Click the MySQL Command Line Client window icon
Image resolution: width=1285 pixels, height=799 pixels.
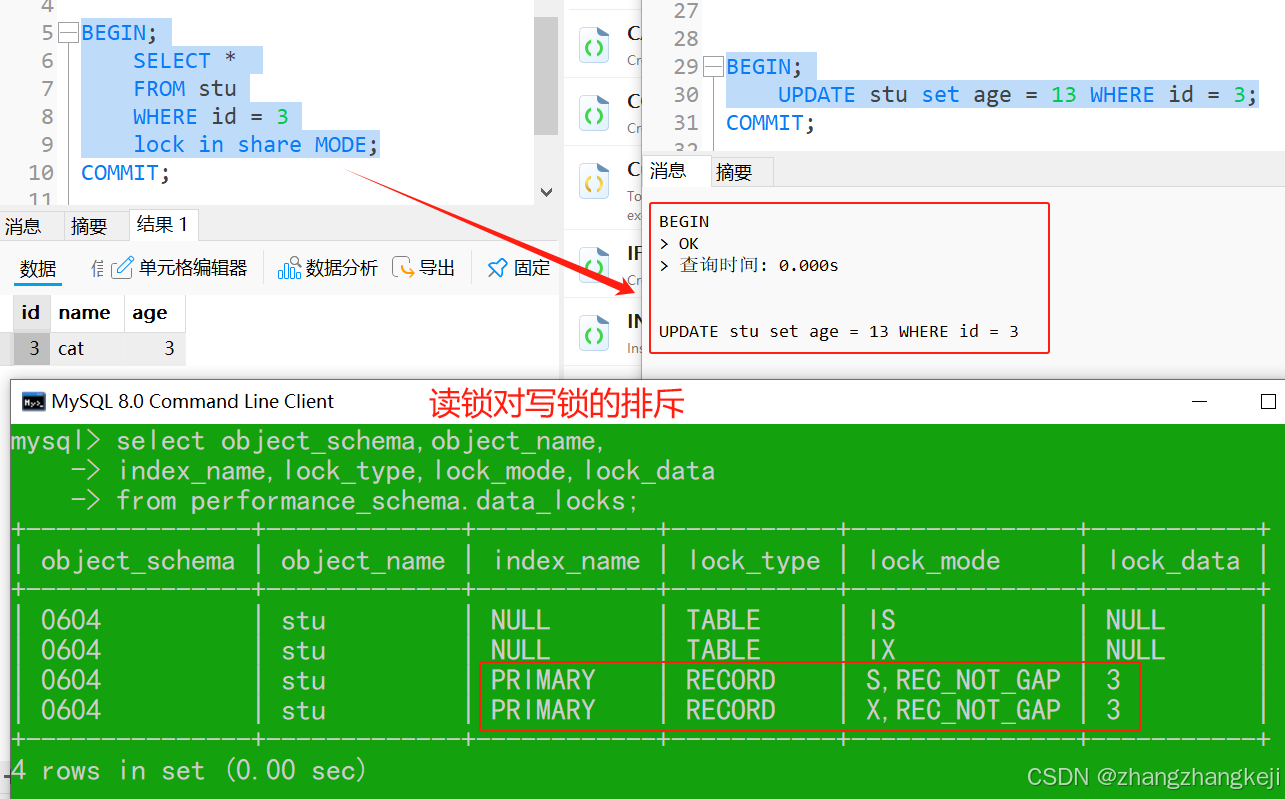coord(33,402)
